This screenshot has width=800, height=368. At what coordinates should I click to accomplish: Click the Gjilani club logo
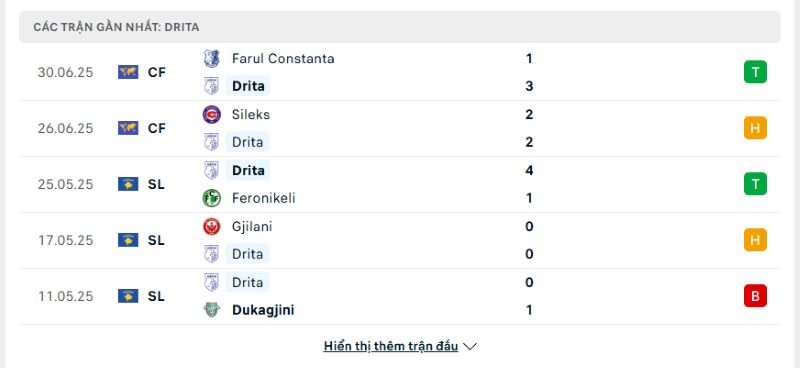pos(211,226)
